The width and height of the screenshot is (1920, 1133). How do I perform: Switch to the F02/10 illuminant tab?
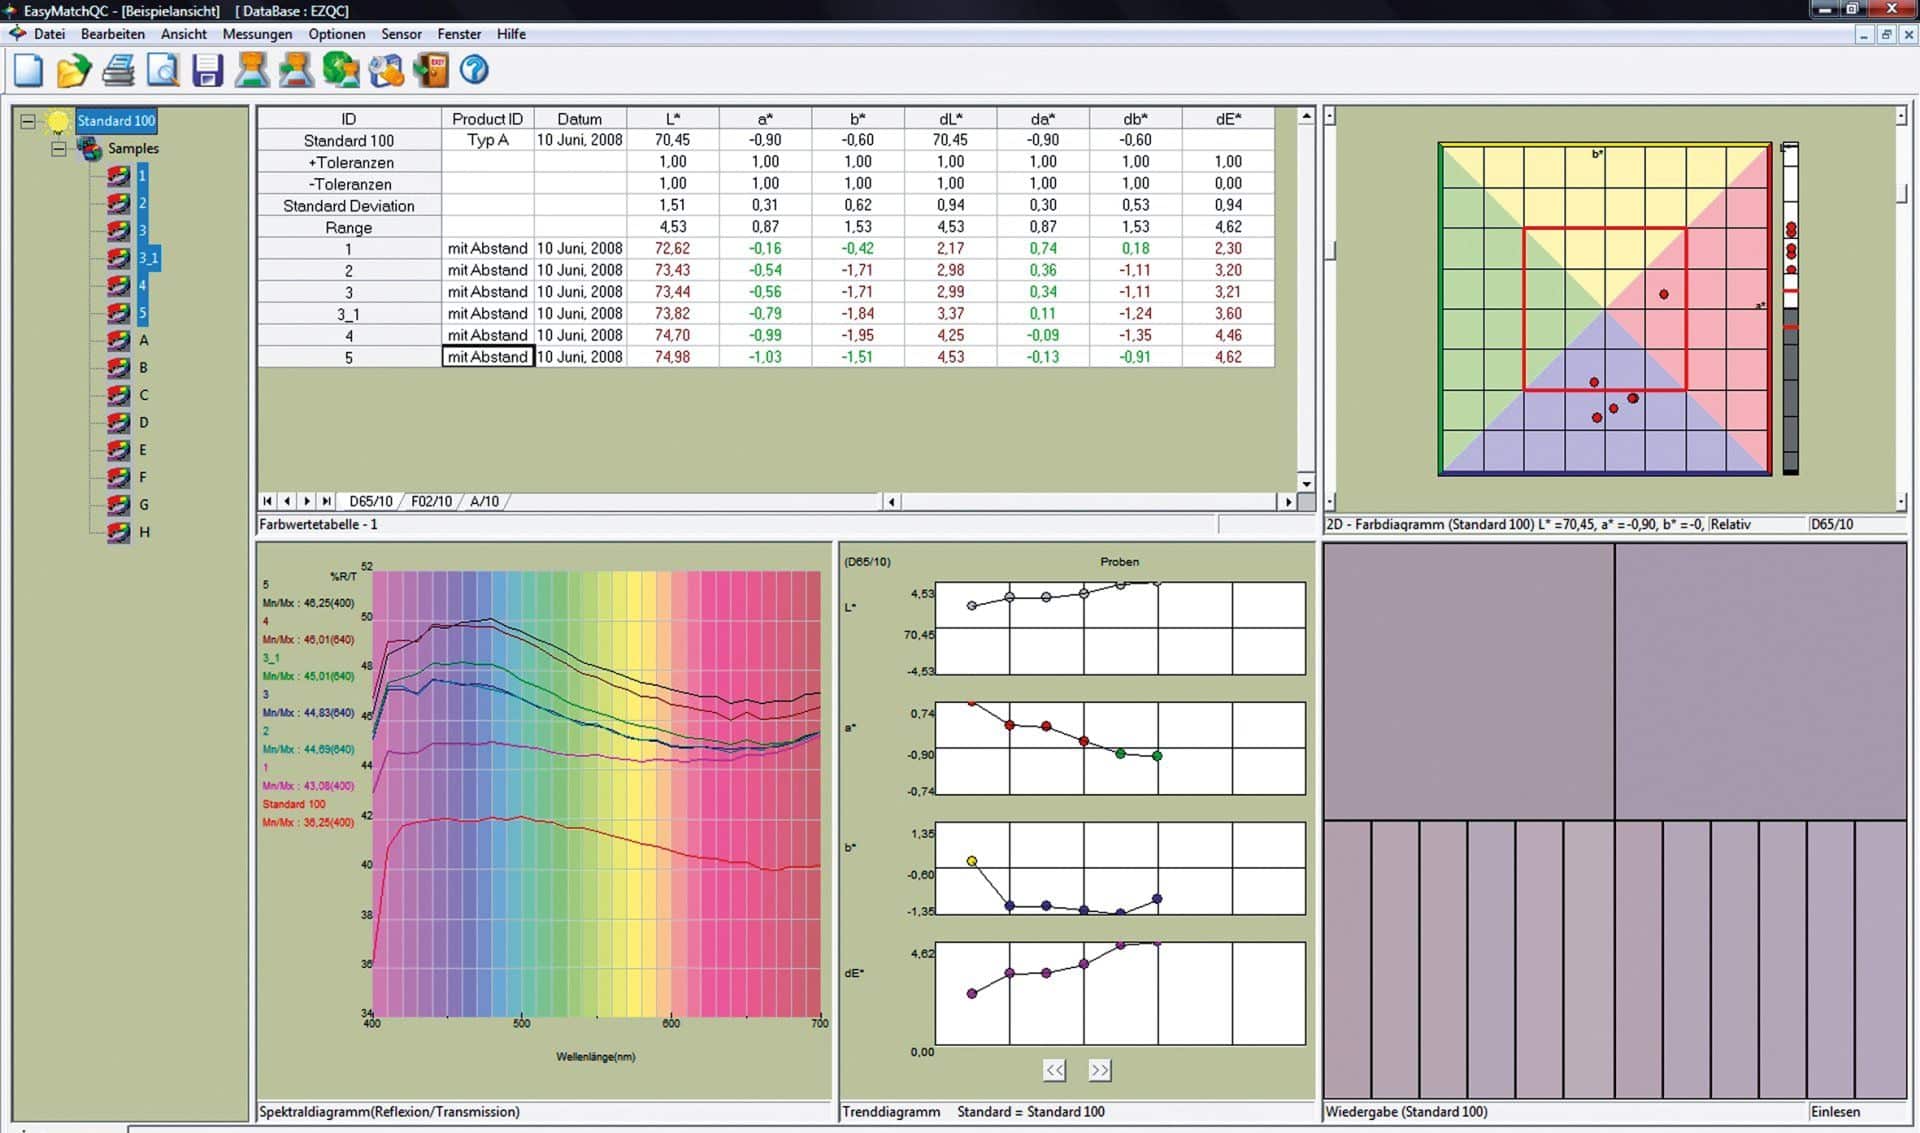(431, 501)
